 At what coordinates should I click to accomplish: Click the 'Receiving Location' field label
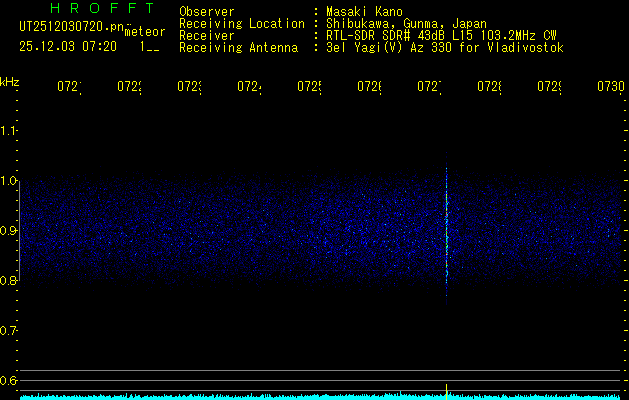point(242,23)
